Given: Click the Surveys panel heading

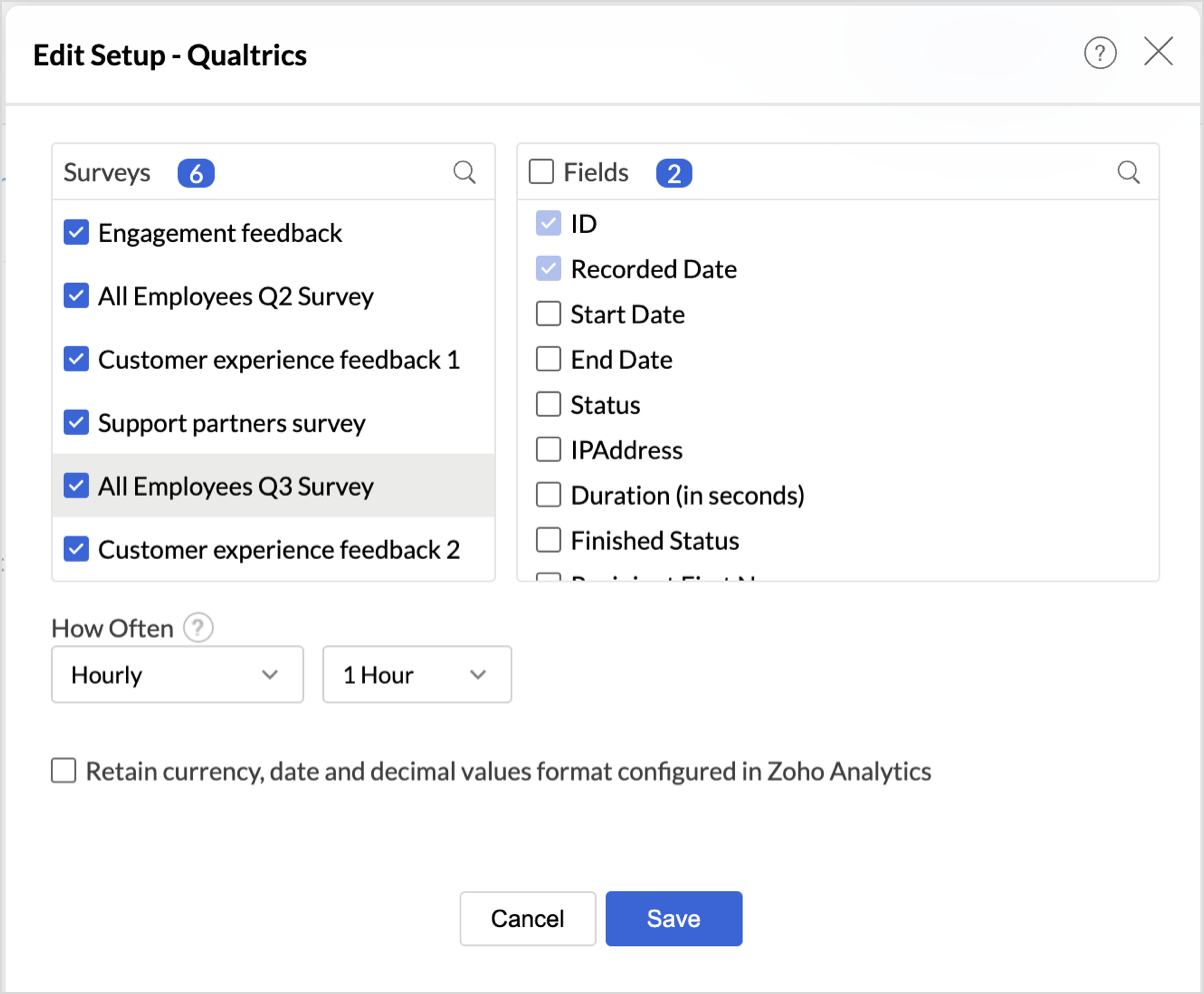Looking at the screenshot, I should point(107,173).
